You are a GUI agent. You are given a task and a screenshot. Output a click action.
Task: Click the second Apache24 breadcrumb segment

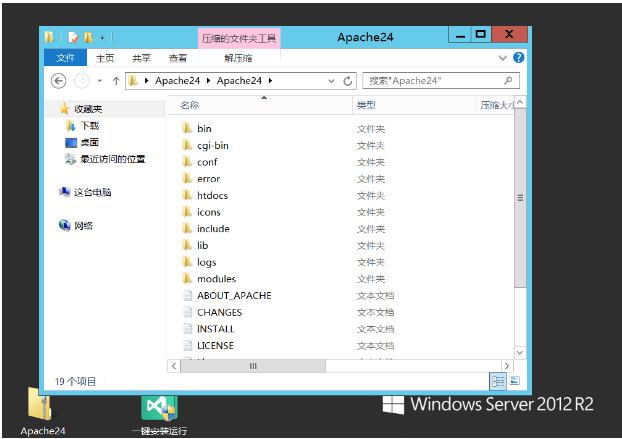tap(239, 81)
